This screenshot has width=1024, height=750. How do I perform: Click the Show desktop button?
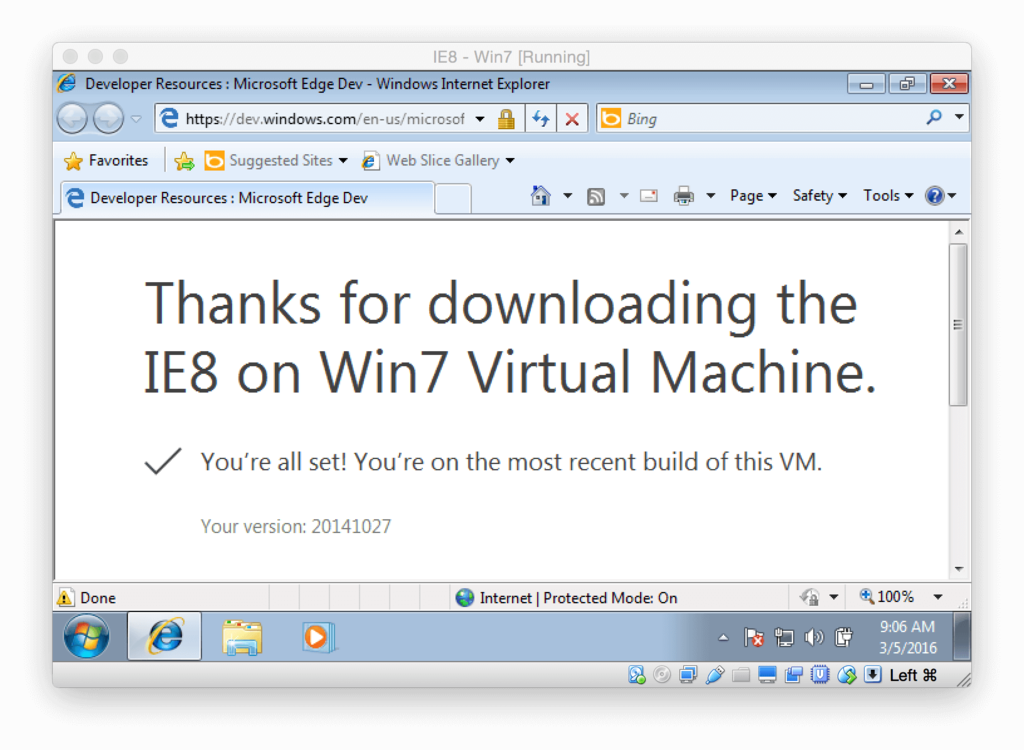point(961,637)
